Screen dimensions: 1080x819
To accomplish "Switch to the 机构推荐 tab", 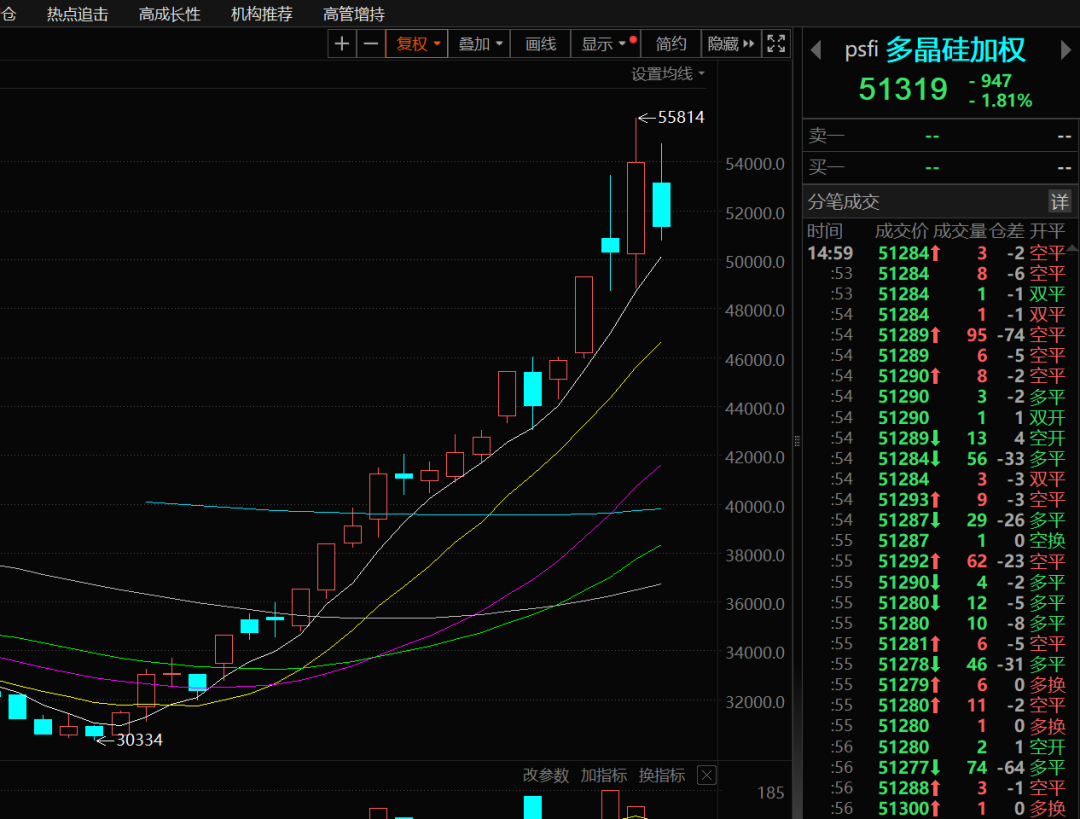I will 262,14.
